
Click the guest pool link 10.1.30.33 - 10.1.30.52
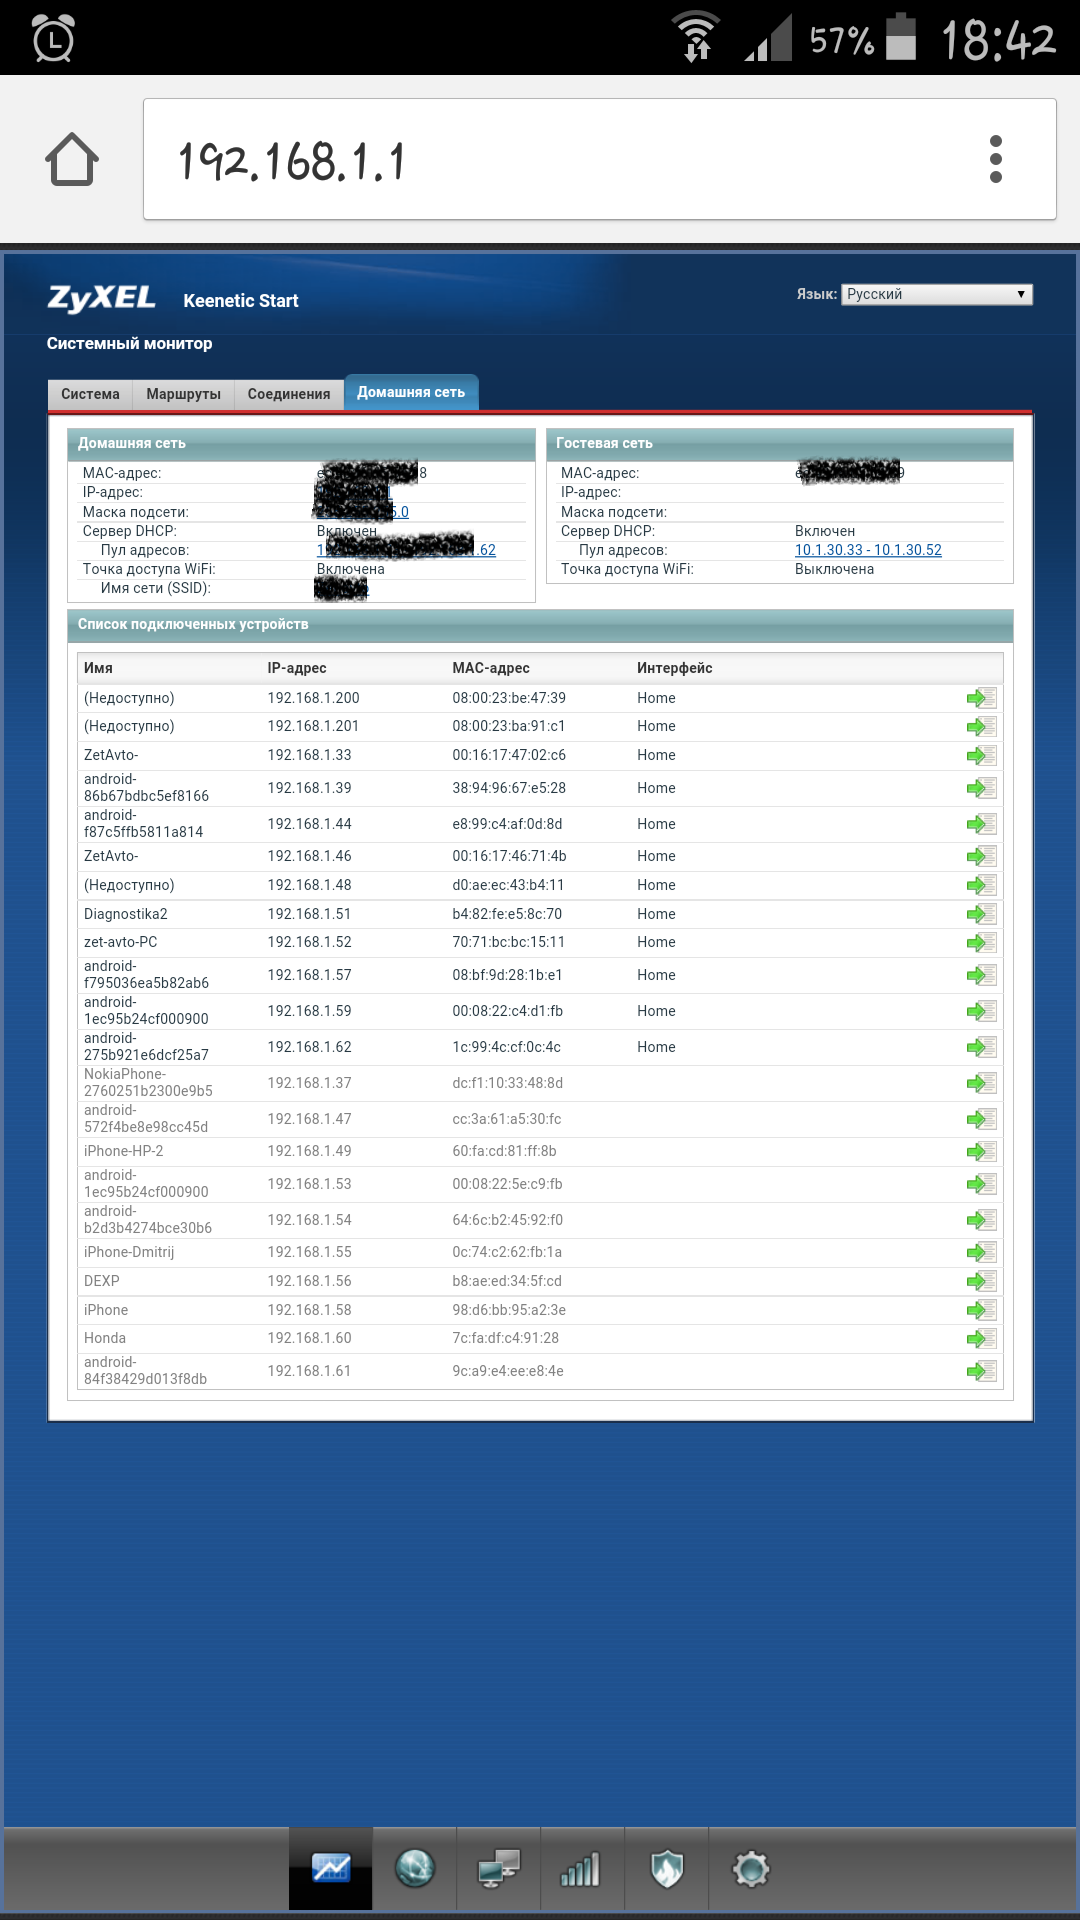click(868, 550)
